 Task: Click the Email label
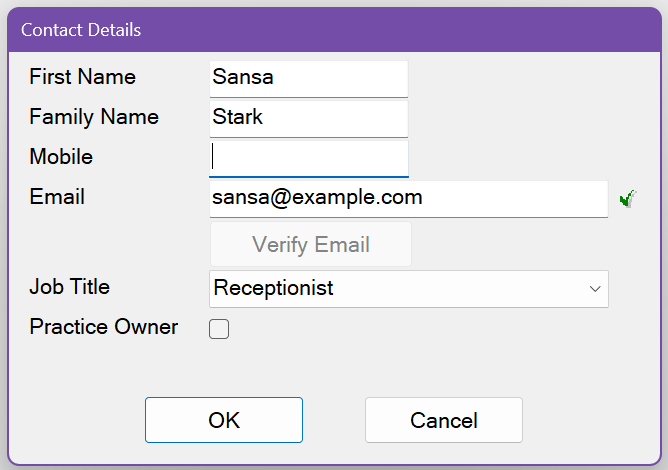point(57,197)
